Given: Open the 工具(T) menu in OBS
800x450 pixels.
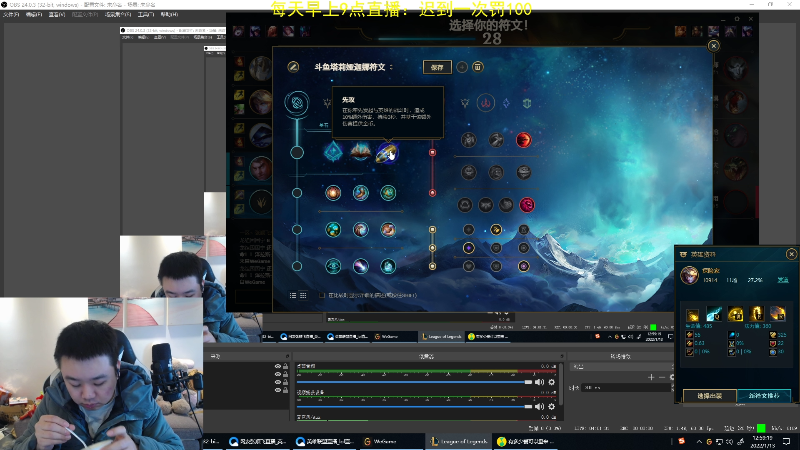Looking at the screenshot, I should 146,14.
